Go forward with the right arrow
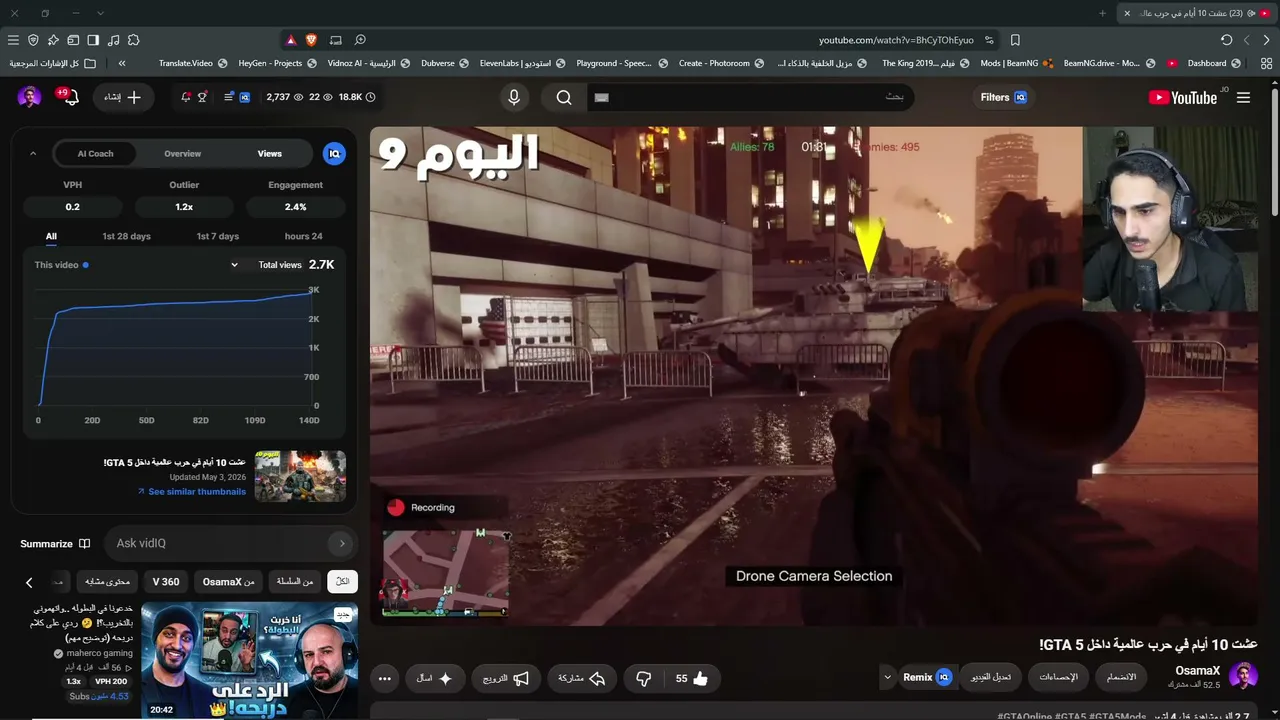The image size is (1280, 720). click(1267, 40)
